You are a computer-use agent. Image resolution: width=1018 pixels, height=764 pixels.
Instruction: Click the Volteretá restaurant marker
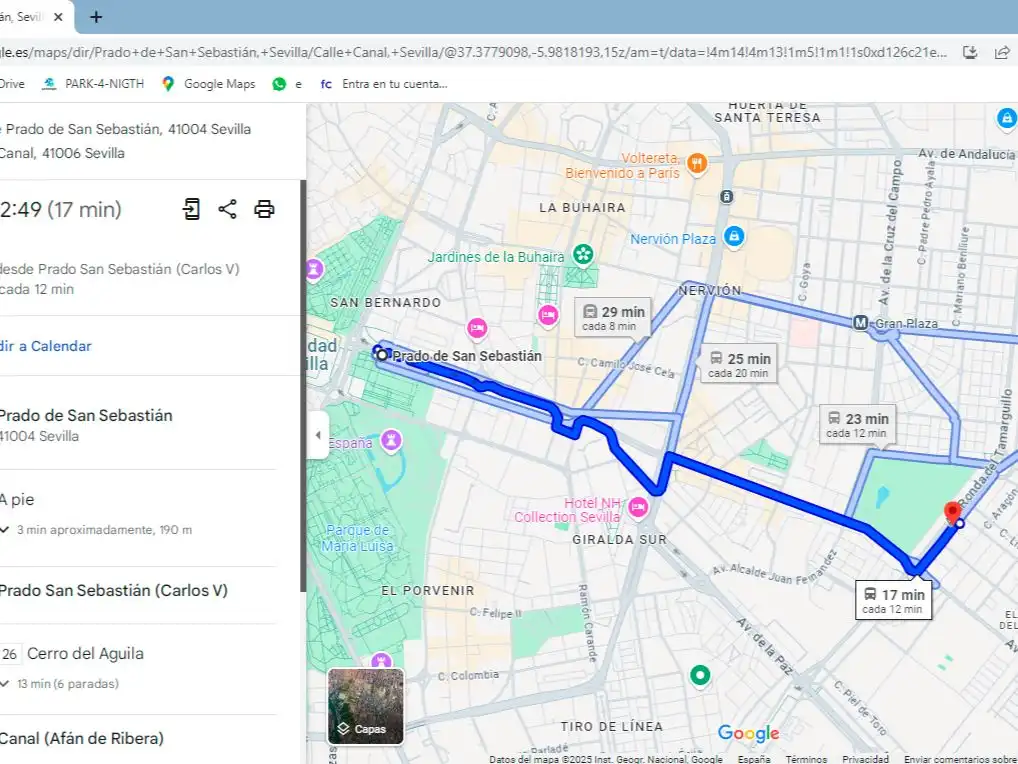[697, 163]
